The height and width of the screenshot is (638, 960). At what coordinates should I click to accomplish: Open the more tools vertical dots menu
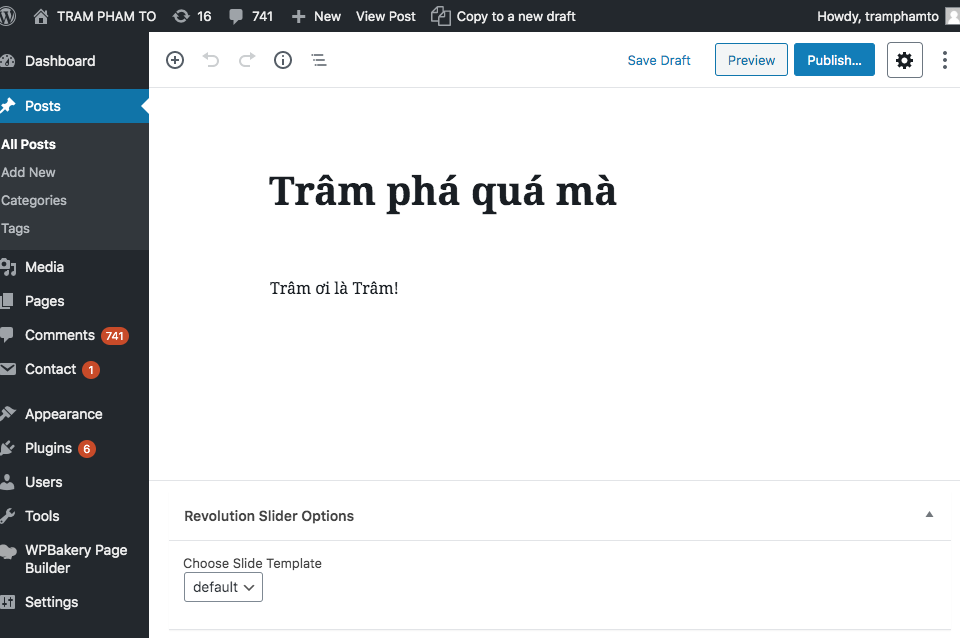(x=944, y=60)
